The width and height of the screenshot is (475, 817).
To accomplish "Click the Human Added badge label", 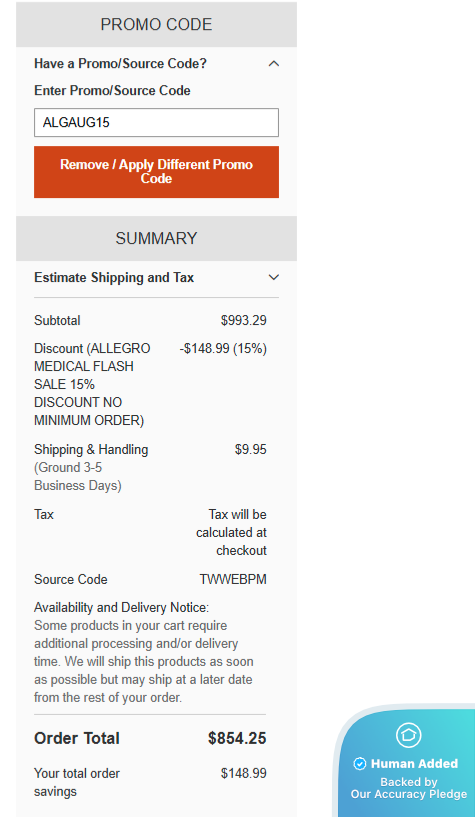I will 414,764.
